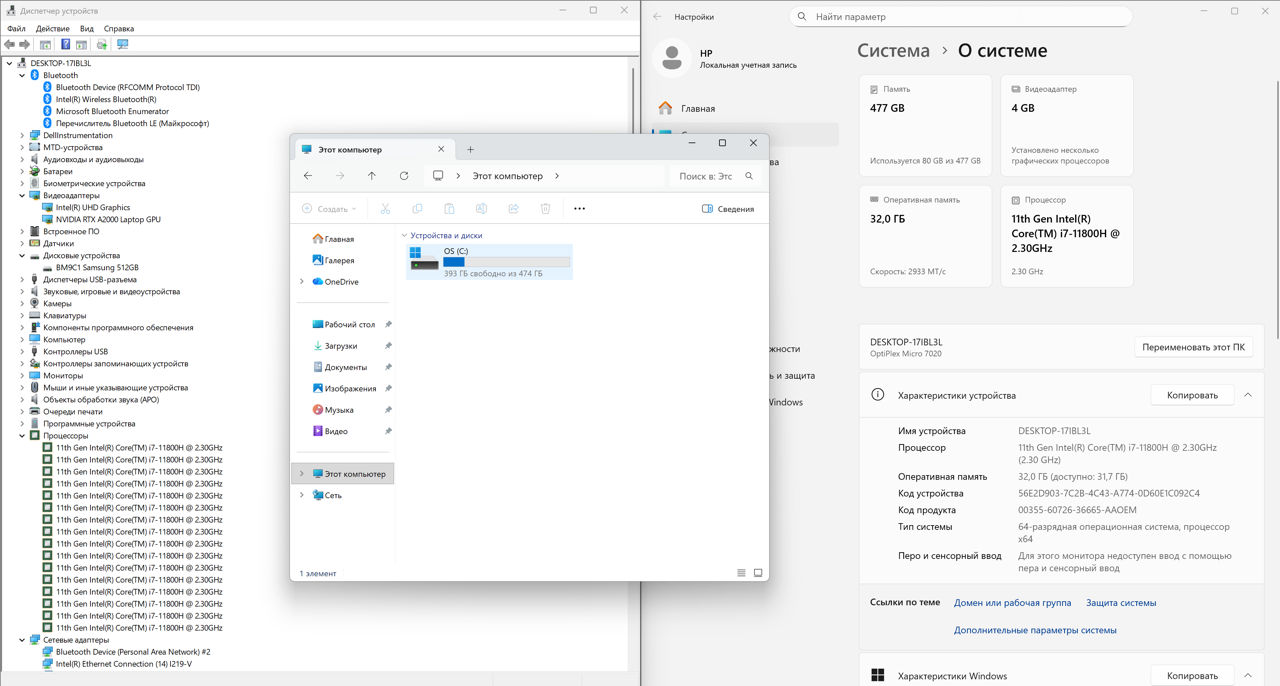Open the three-dots more options in Explorer
1280x686 pixels.
(x=579, y=209)
